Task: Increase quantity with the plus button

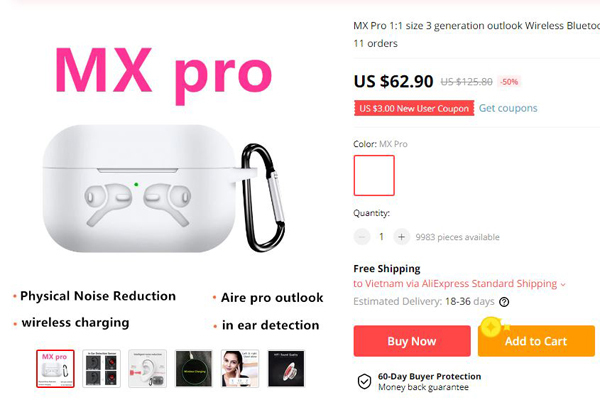Action: click(401, 237)
